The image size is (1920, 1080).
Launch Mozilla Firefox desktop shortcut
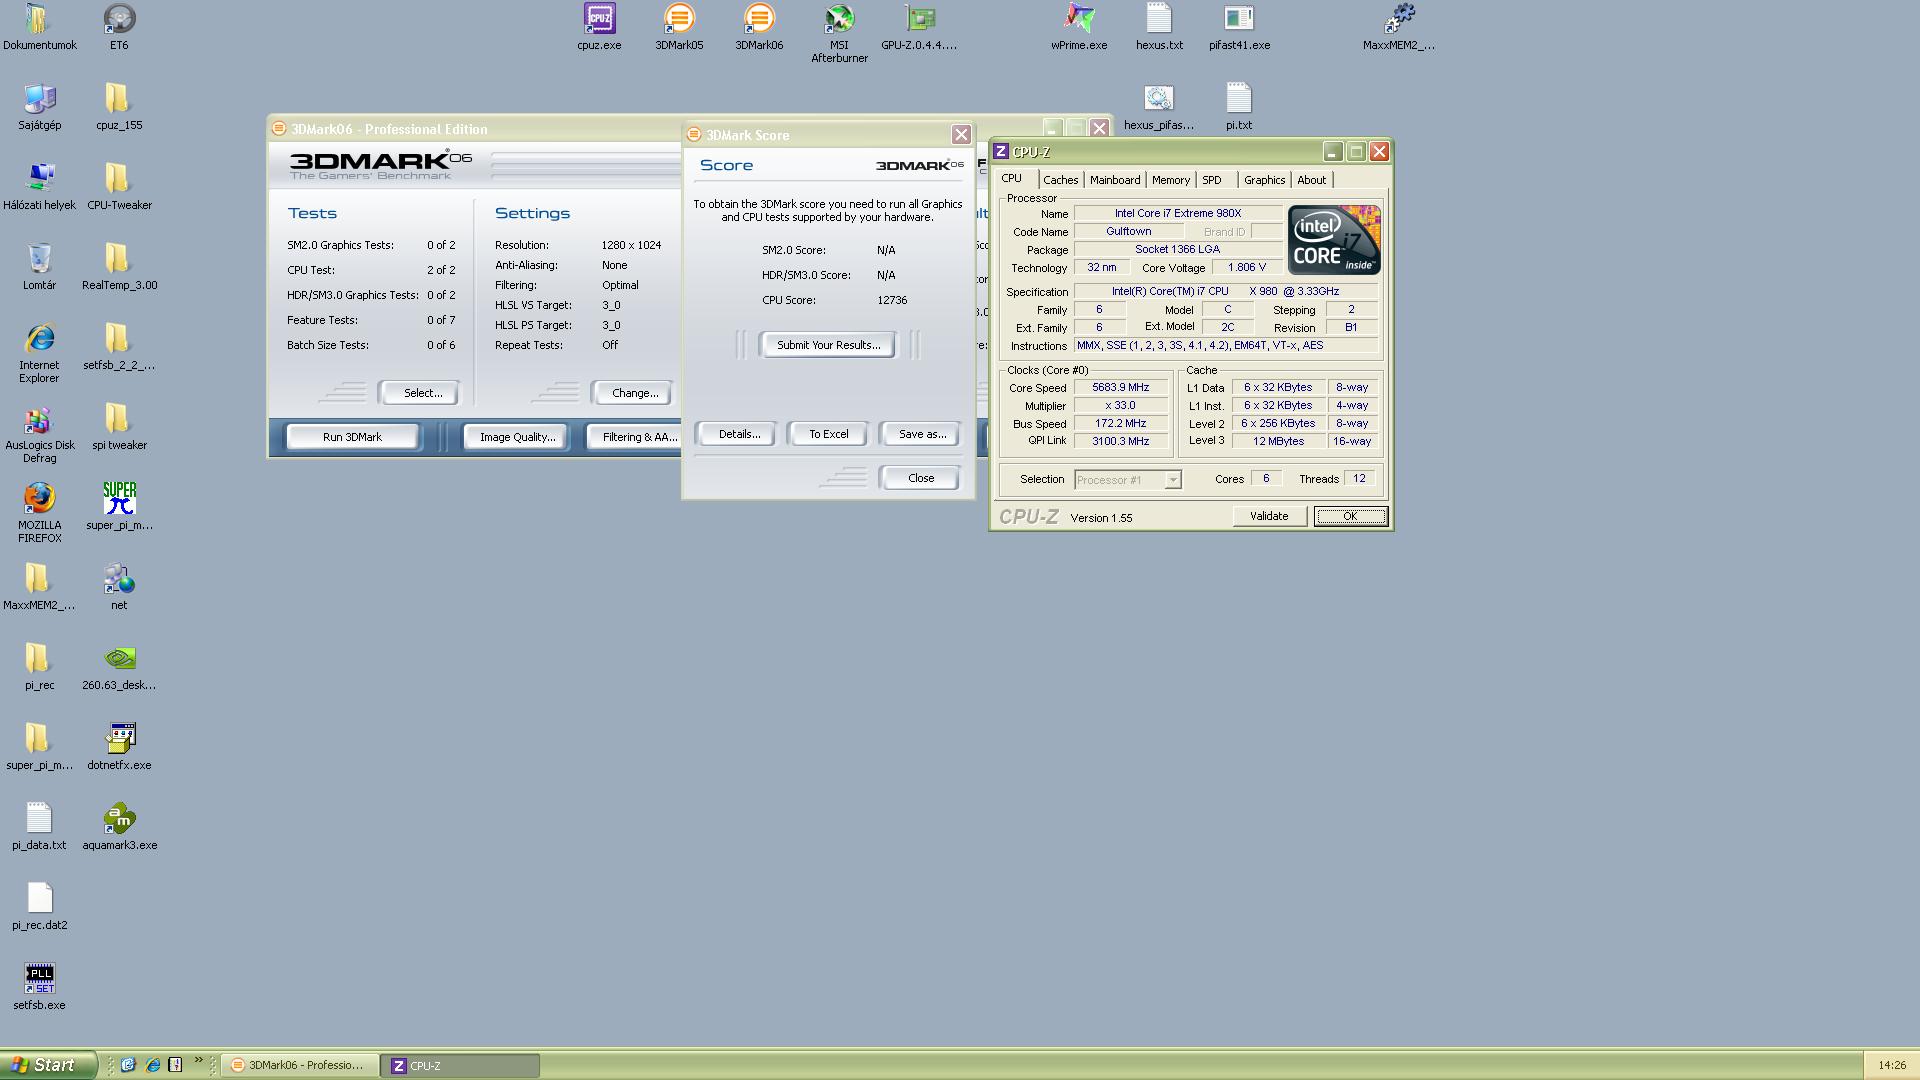point(39,512)
